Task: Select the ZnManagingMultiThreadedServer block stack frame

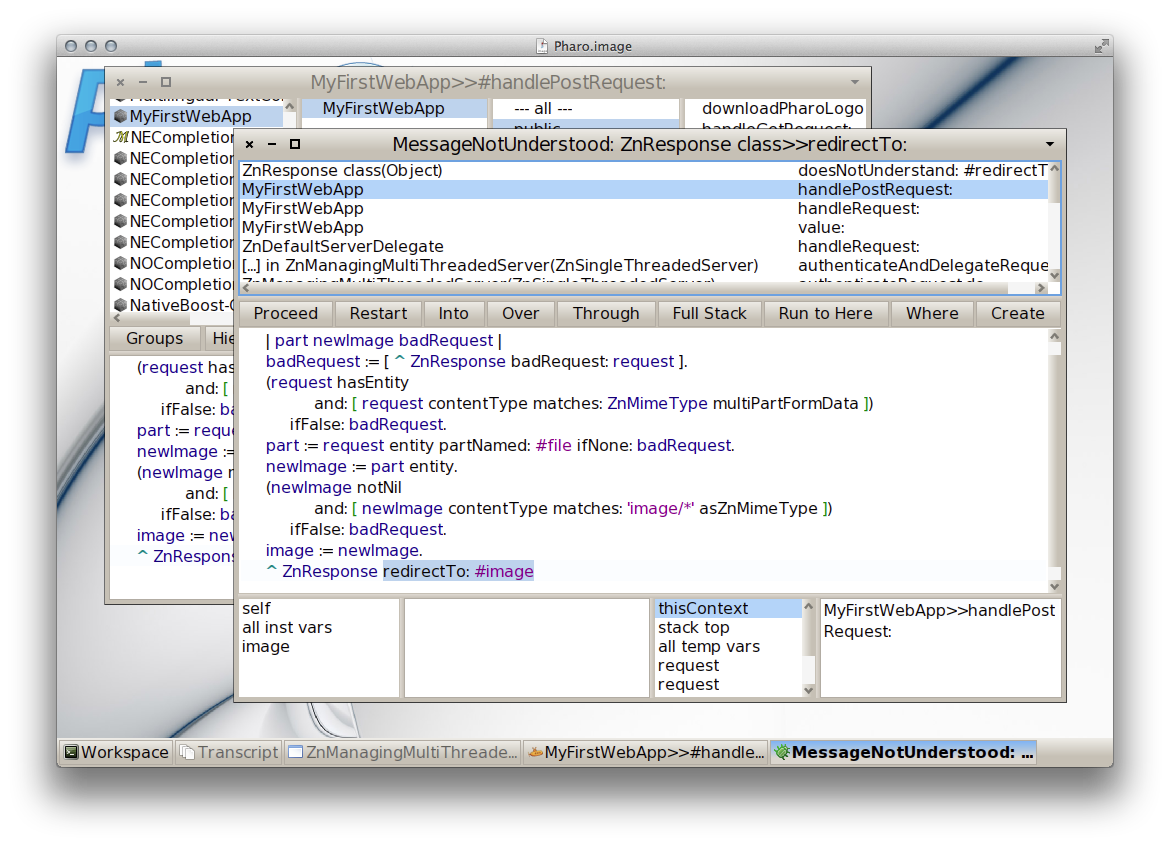Action: pos(644,266)
